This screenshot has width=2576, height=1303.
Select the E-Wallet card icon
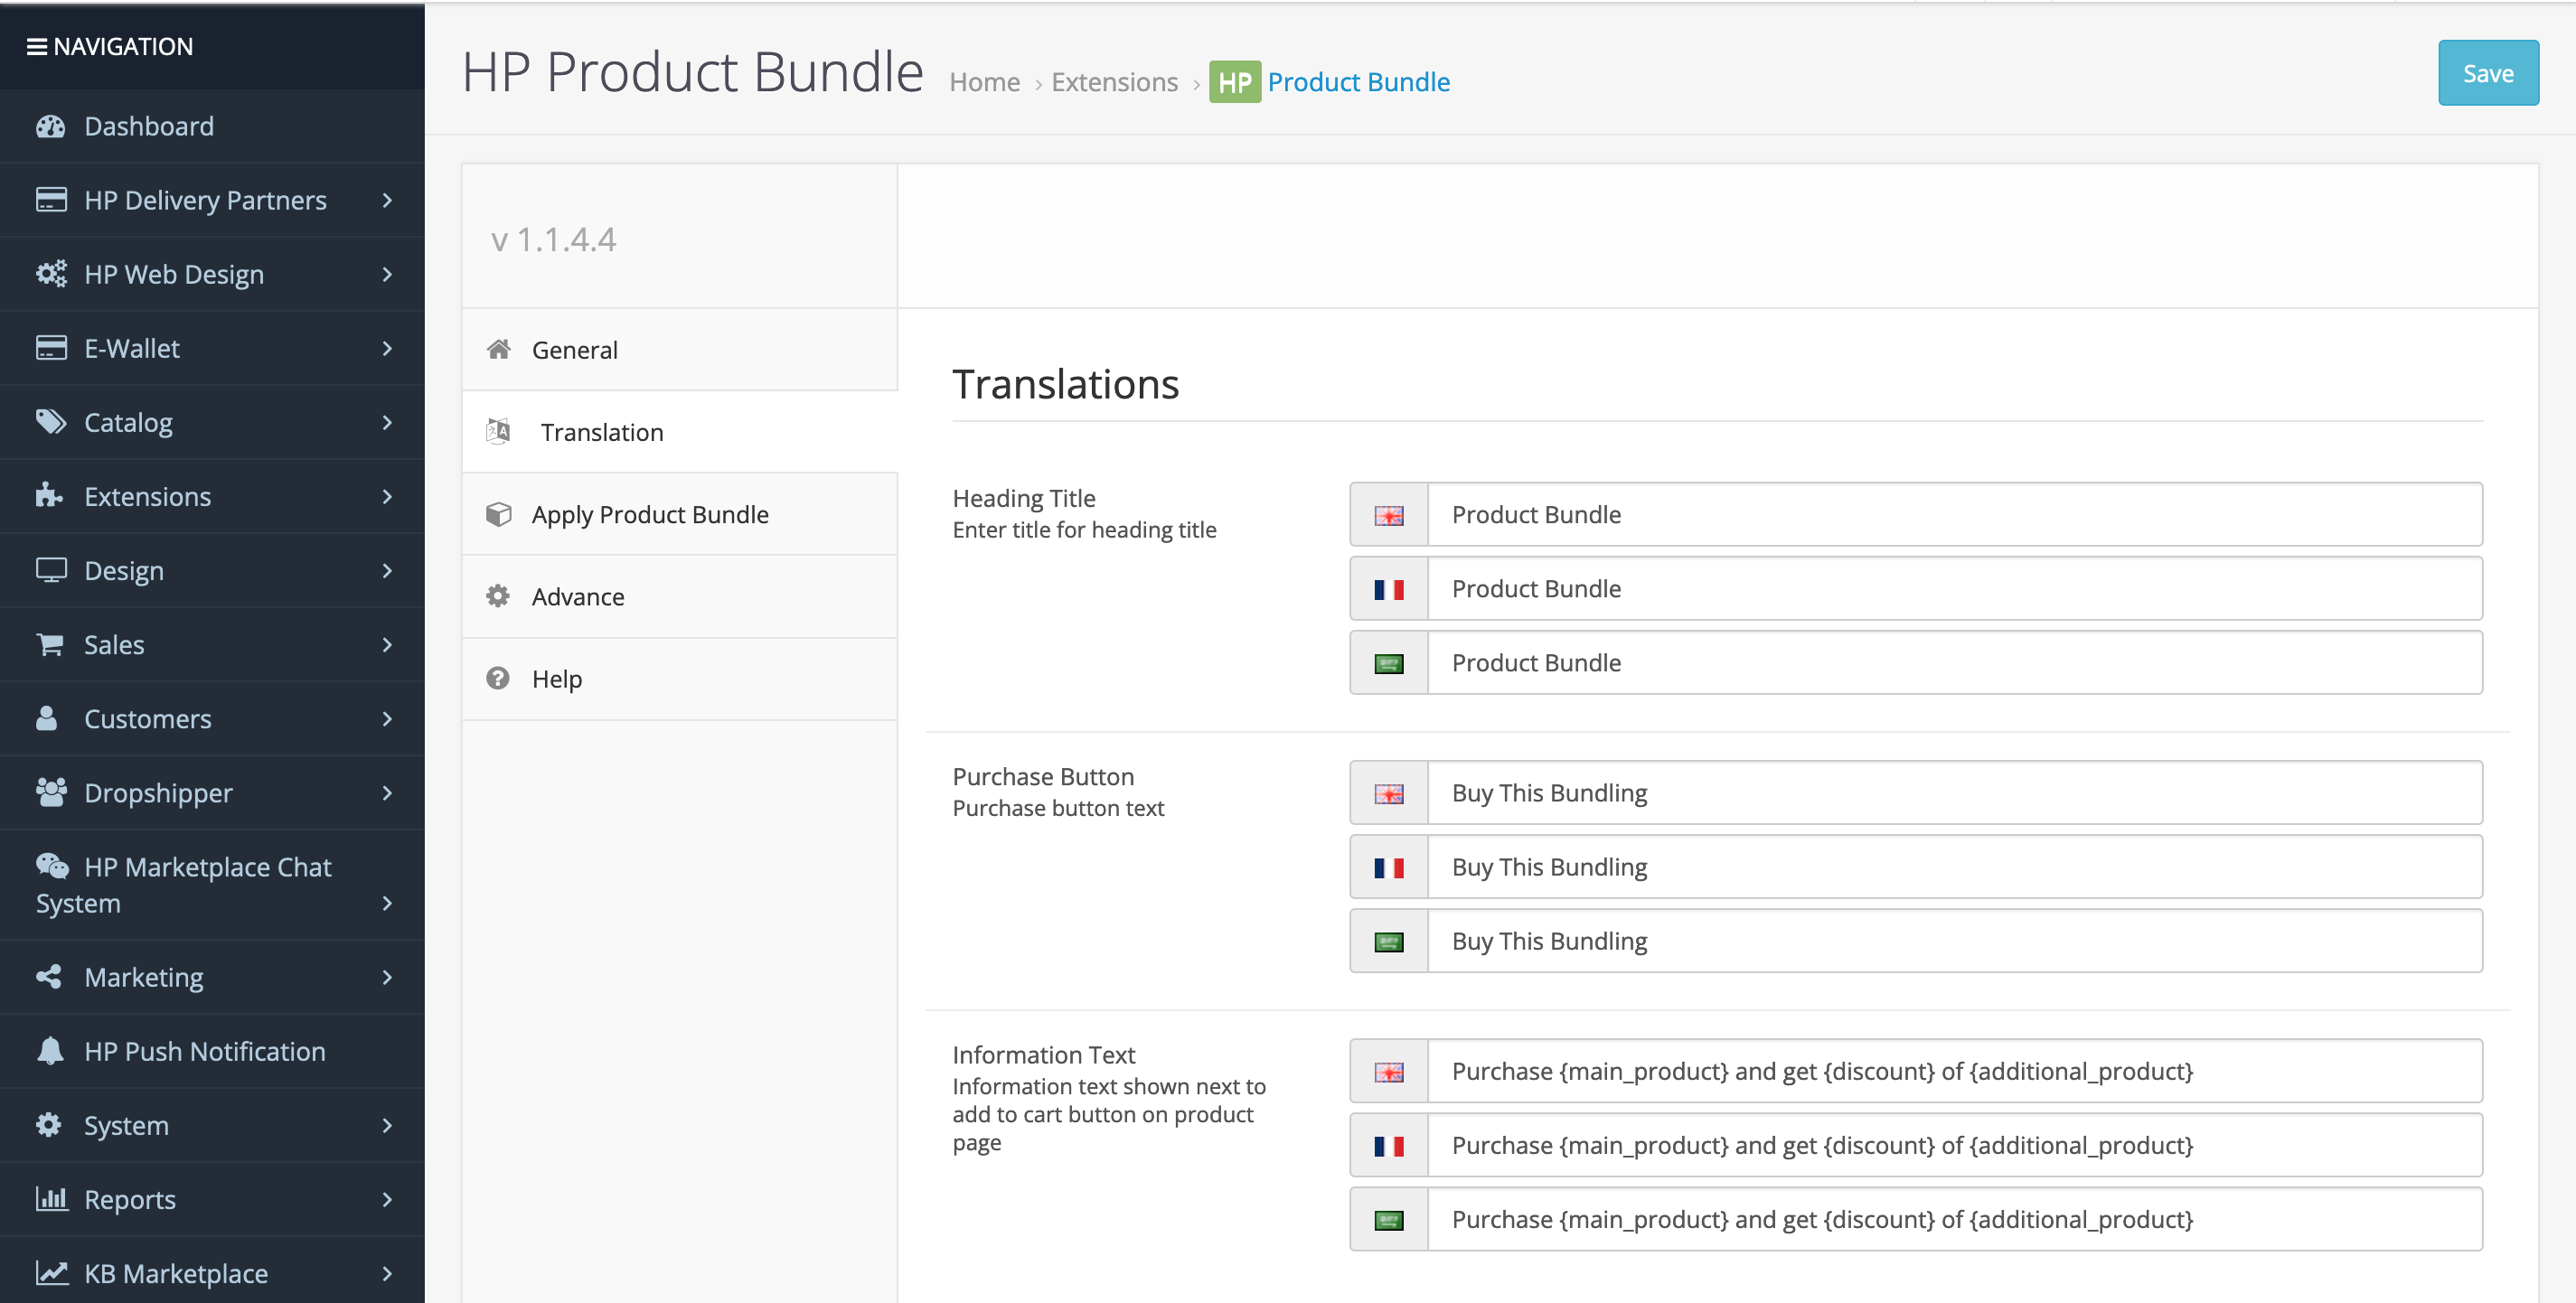51,348
